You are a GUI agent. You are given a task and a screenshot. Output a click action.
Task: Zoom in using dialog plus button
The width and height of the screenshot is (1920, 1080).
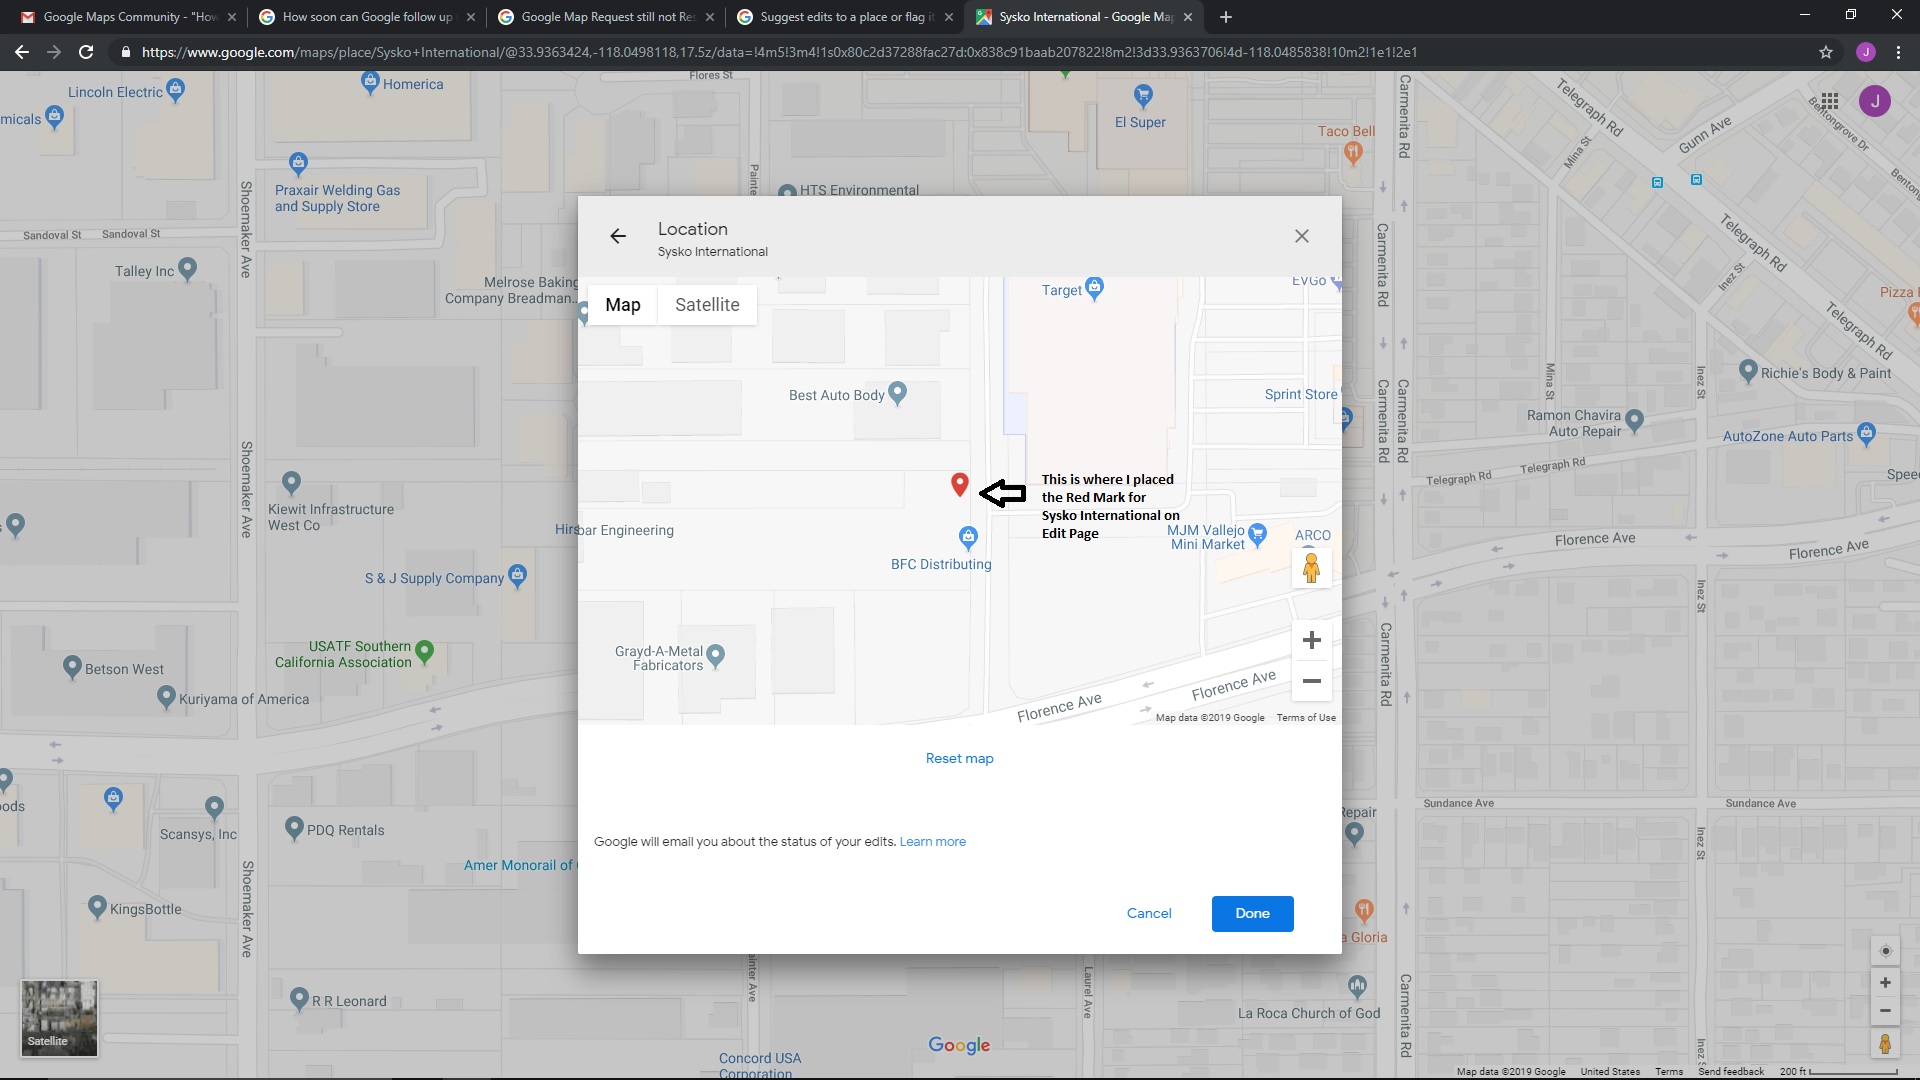(x=1311, y=640)
